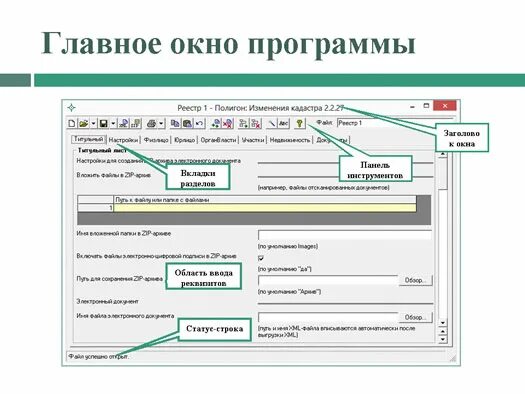Click the Copy toolbar icon

tap(175, 124)
